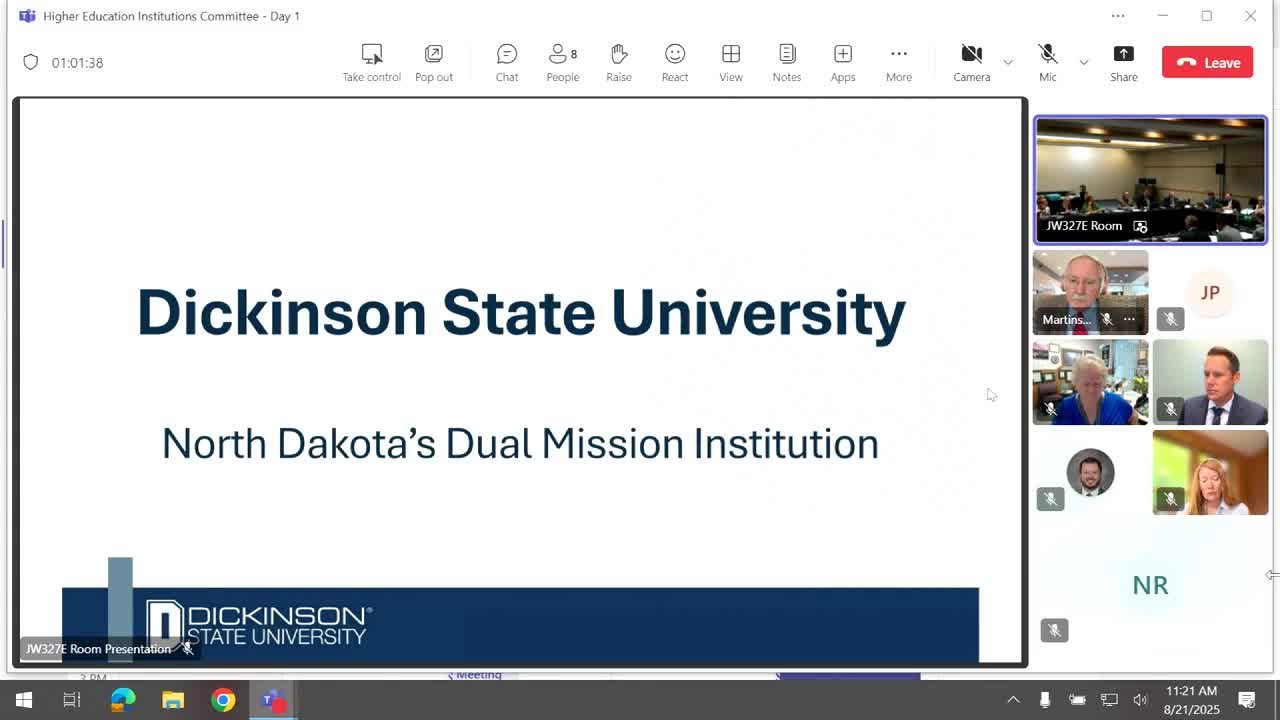Select the JW327E Room video tile
Image resolution: width=1280 pixels, height=720 pixels.
[x=1150, y=180]
